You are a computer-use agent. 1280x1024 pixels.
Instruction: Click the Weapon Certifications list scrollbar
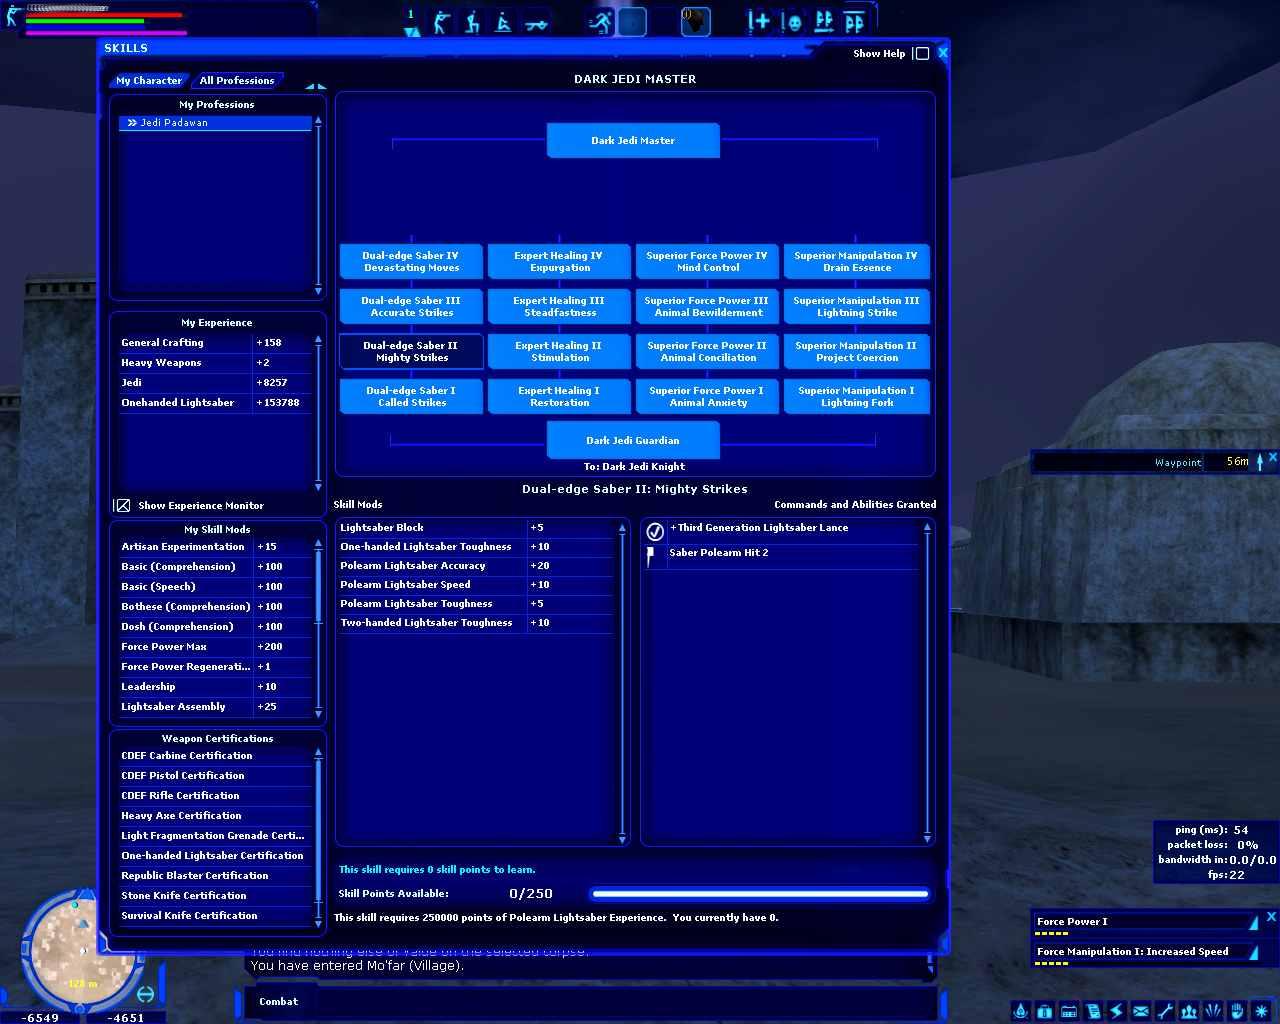319,838
